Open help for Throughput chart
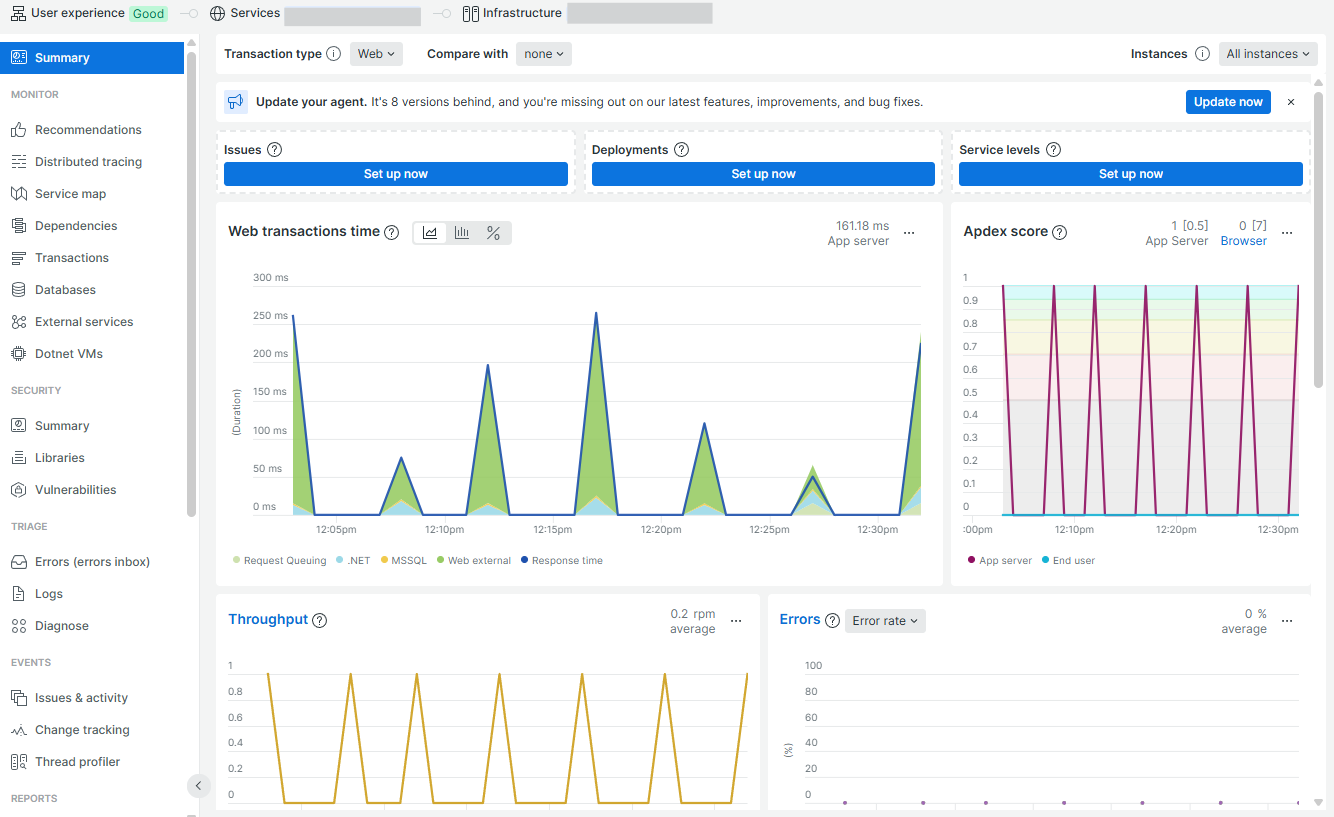The height and width of the screenshot is (817, 1334). coord(320,620)
